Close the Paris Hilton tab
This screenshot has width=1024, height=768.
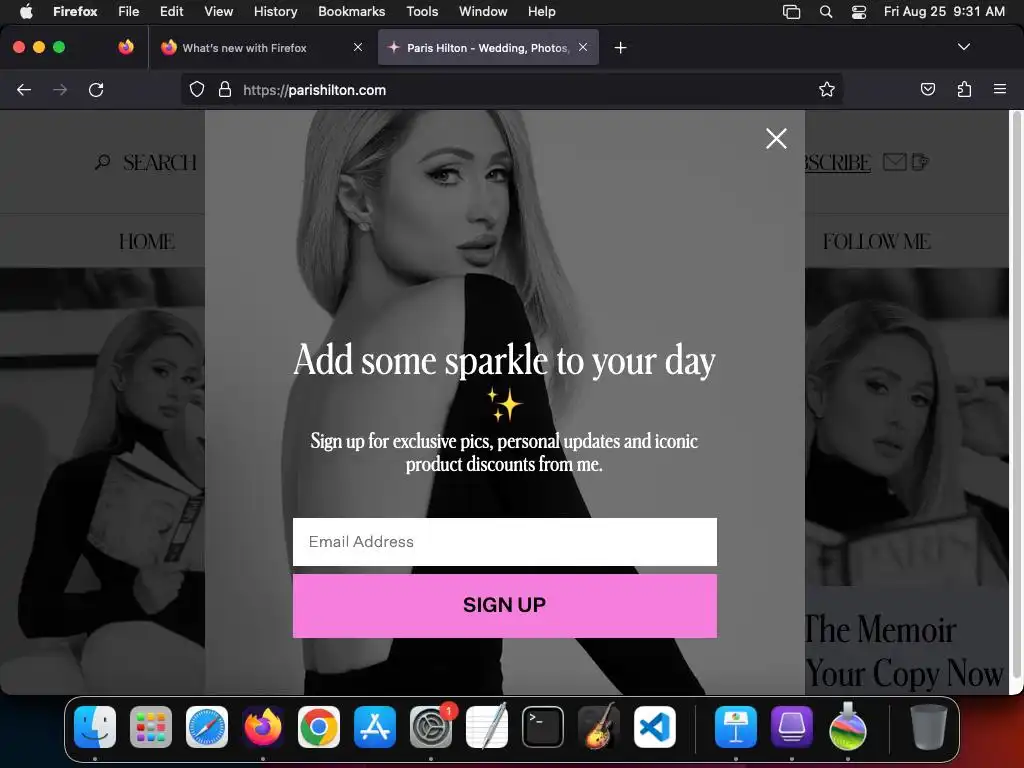point(583,47)
